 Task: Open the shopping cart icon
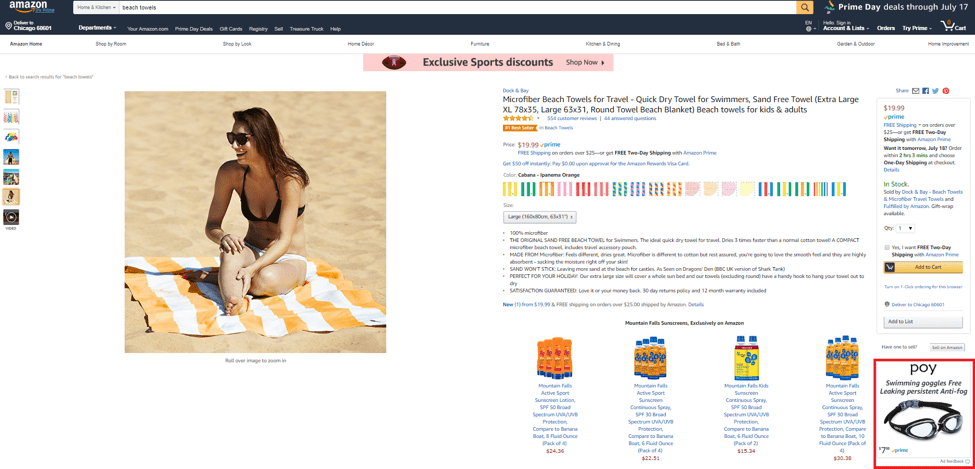pyautogui.click(x=953, y=26)
